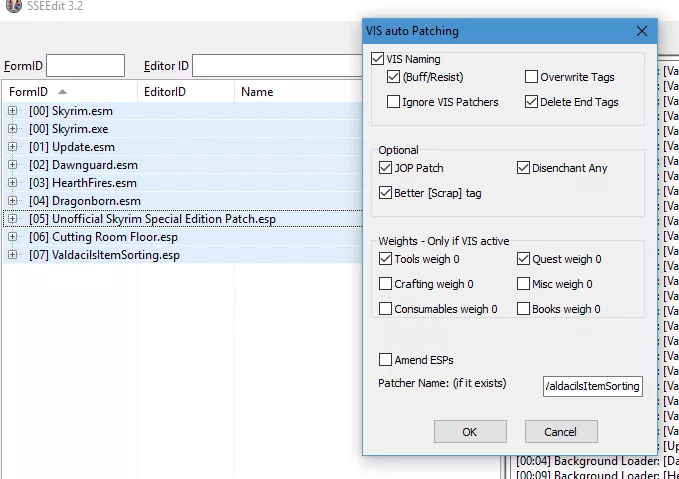Sort by the Name column header
This screenshot has height=479, width=679.
click(298, 91)
